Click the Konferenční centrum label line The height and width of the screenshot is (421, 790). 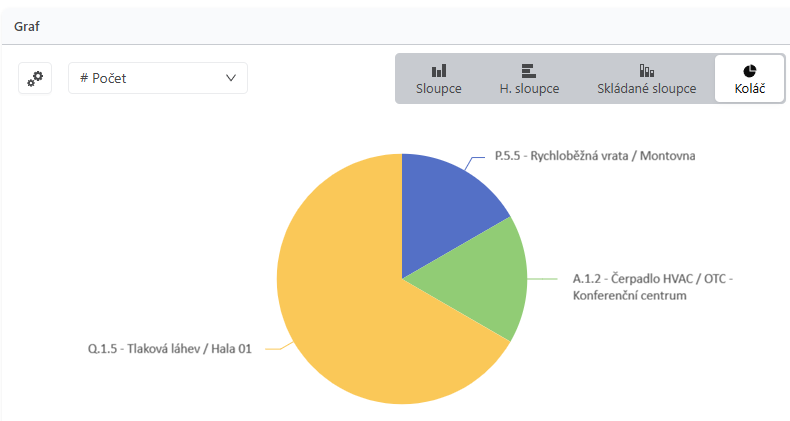630,295
